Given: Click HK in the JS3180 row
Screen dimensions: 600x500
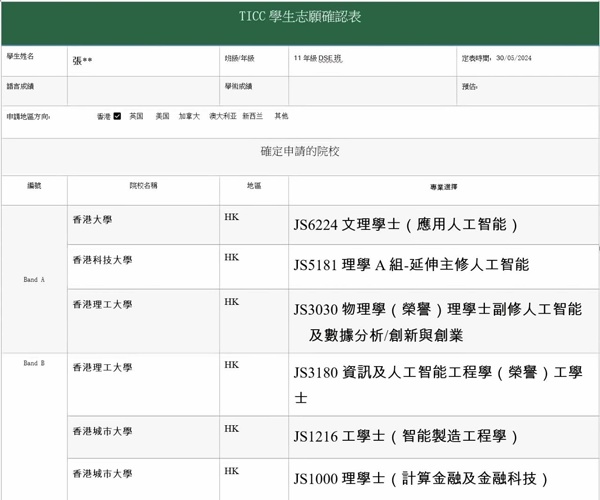Looking at the screenshot, I should tap(232, 365).
